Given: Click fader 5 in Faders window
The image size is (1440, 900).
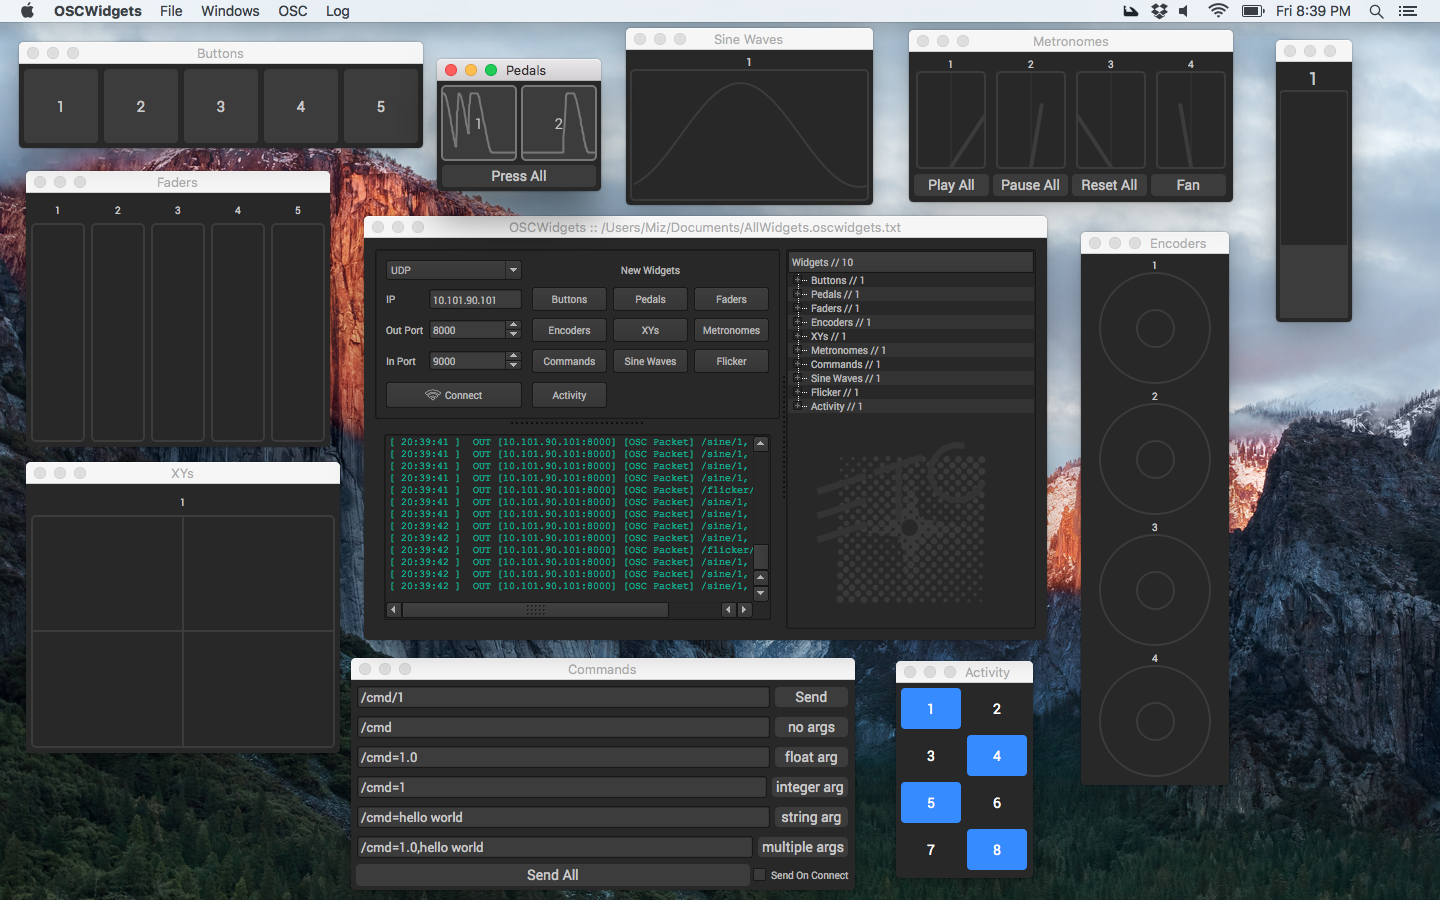Looking at the screenshot, I should pos(298,332).
